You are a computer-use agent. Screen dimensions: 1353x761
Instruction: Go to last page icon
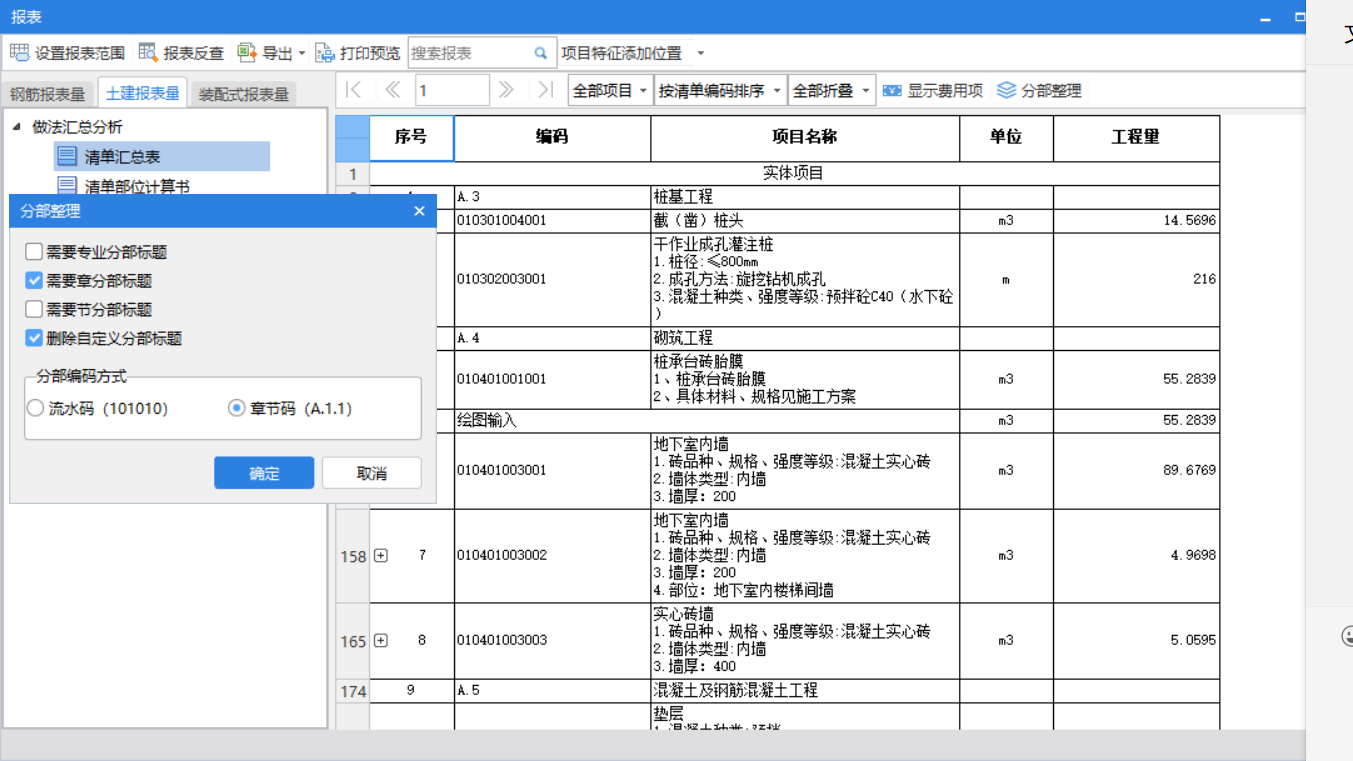pyautogui.click(x=545, y=90)
